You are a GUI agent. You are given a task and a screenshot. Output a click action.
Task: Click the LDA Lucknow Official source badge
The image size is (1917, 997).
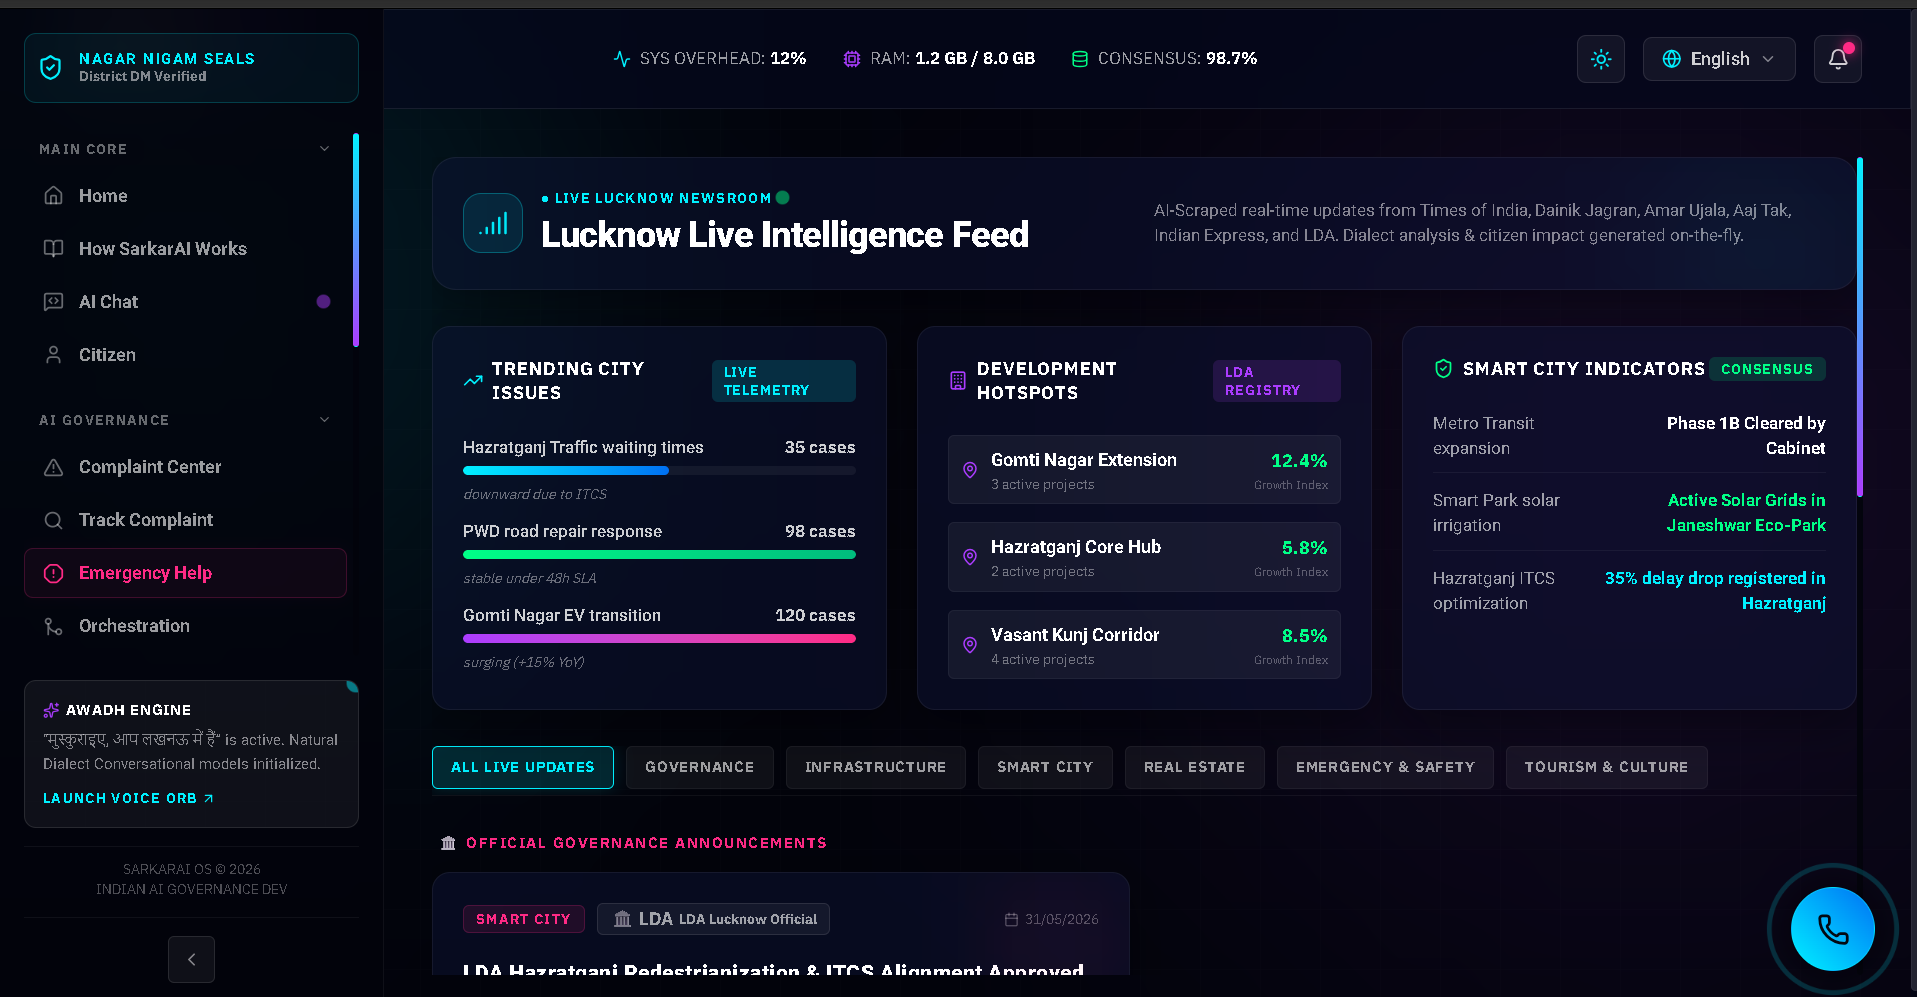click(714, 919)
